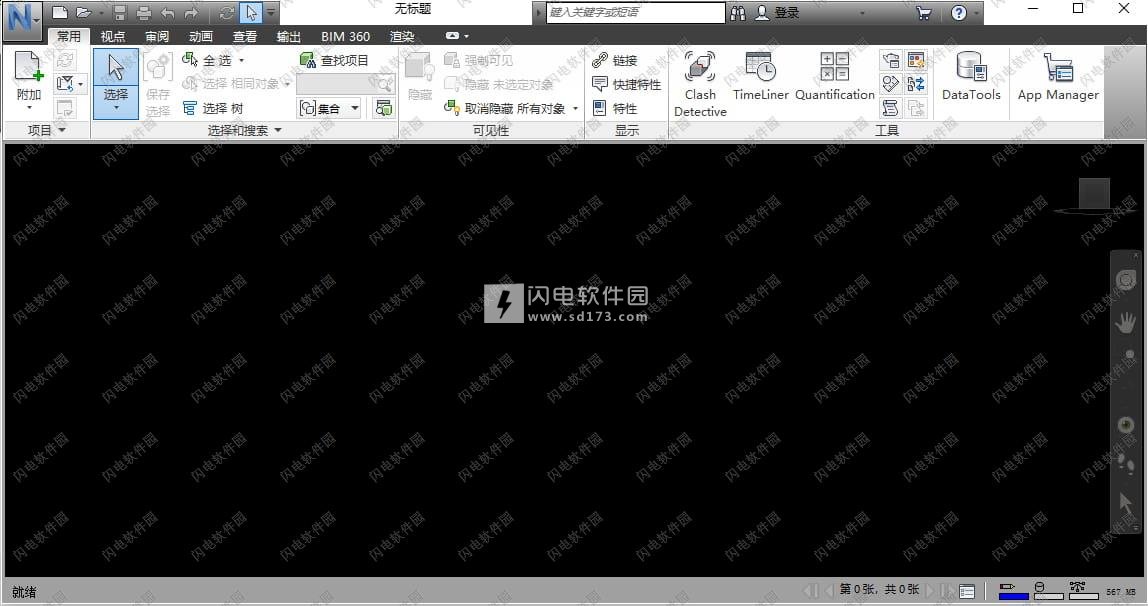This screenshot has height=606, width=1148.
Task: Select the Pan hand tool
Action: pyautogui.click(x=1125, y=321)
